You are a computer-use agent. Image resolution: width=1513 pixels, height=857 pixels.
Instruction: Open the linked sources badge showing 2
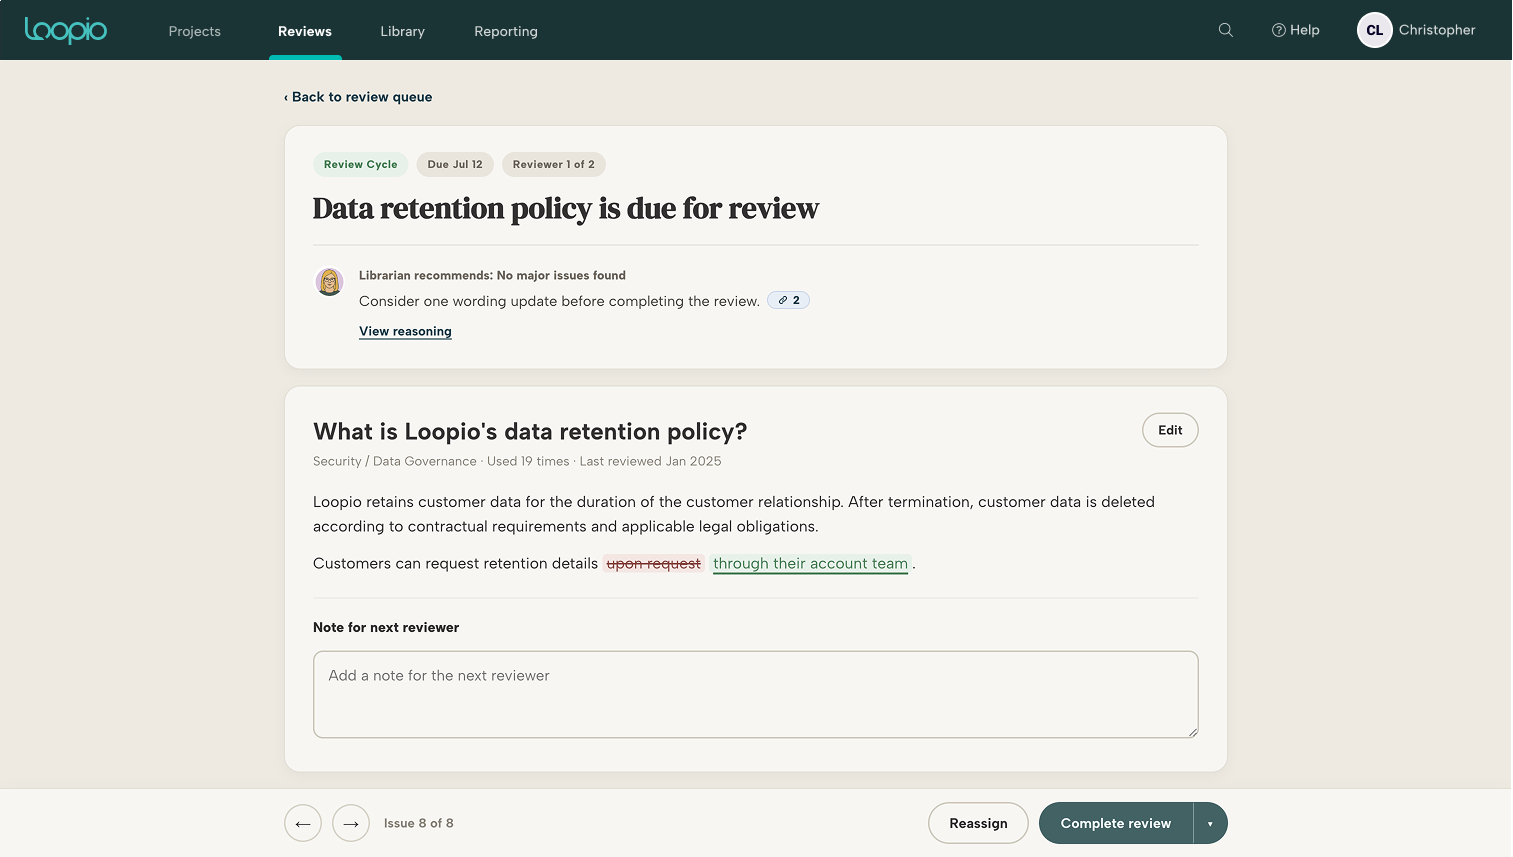pos(788,300)
